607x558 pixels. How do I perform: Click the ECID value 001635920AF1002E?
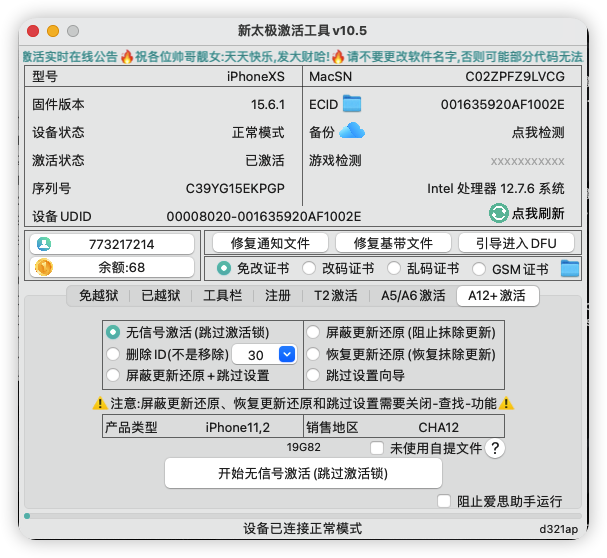502,105
